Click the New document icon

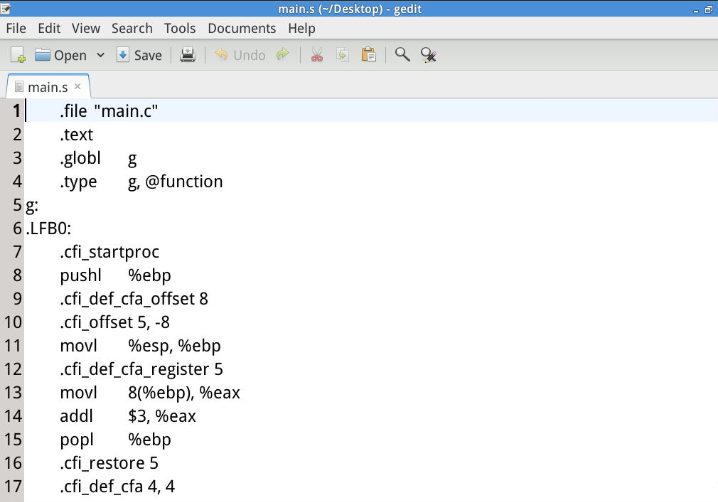pyautogui.click(x=18, y=55)
